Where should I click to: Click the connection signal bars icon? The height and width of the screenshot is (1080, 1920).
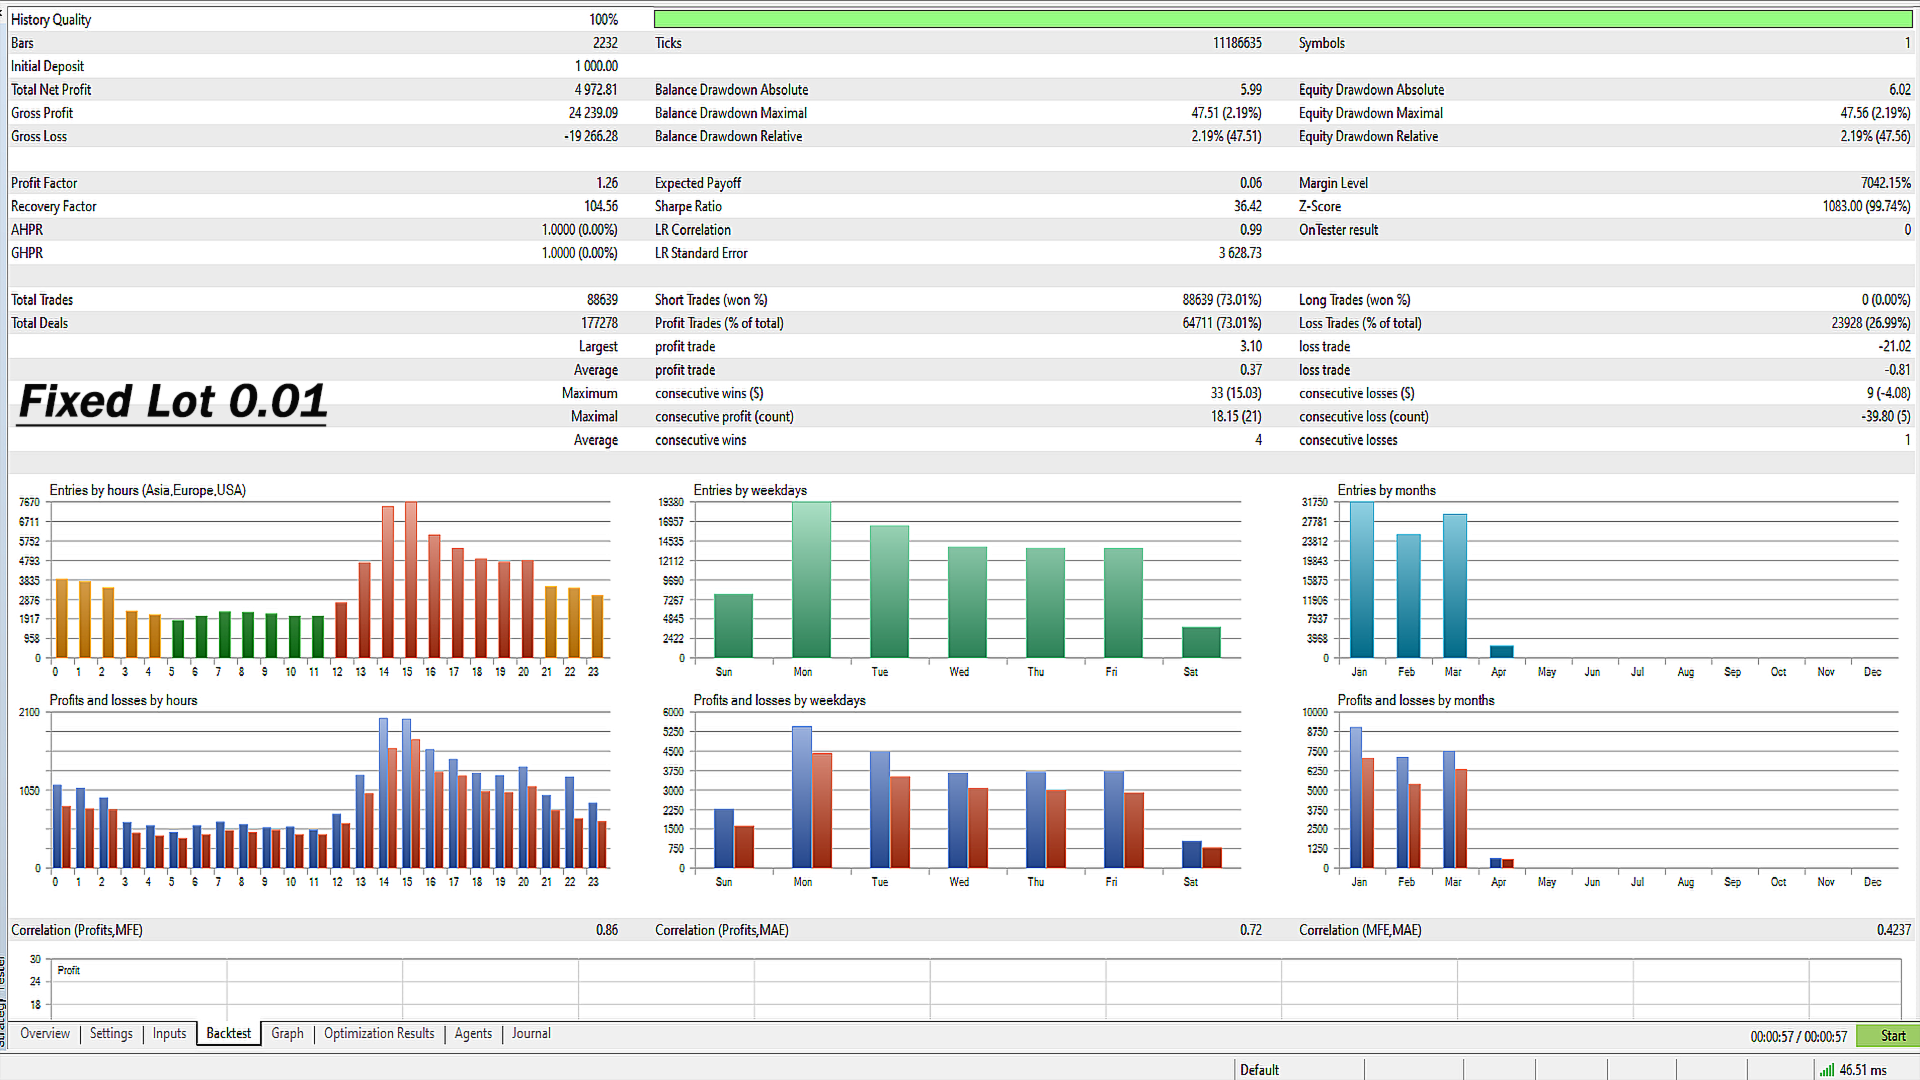point(1826,1070)
